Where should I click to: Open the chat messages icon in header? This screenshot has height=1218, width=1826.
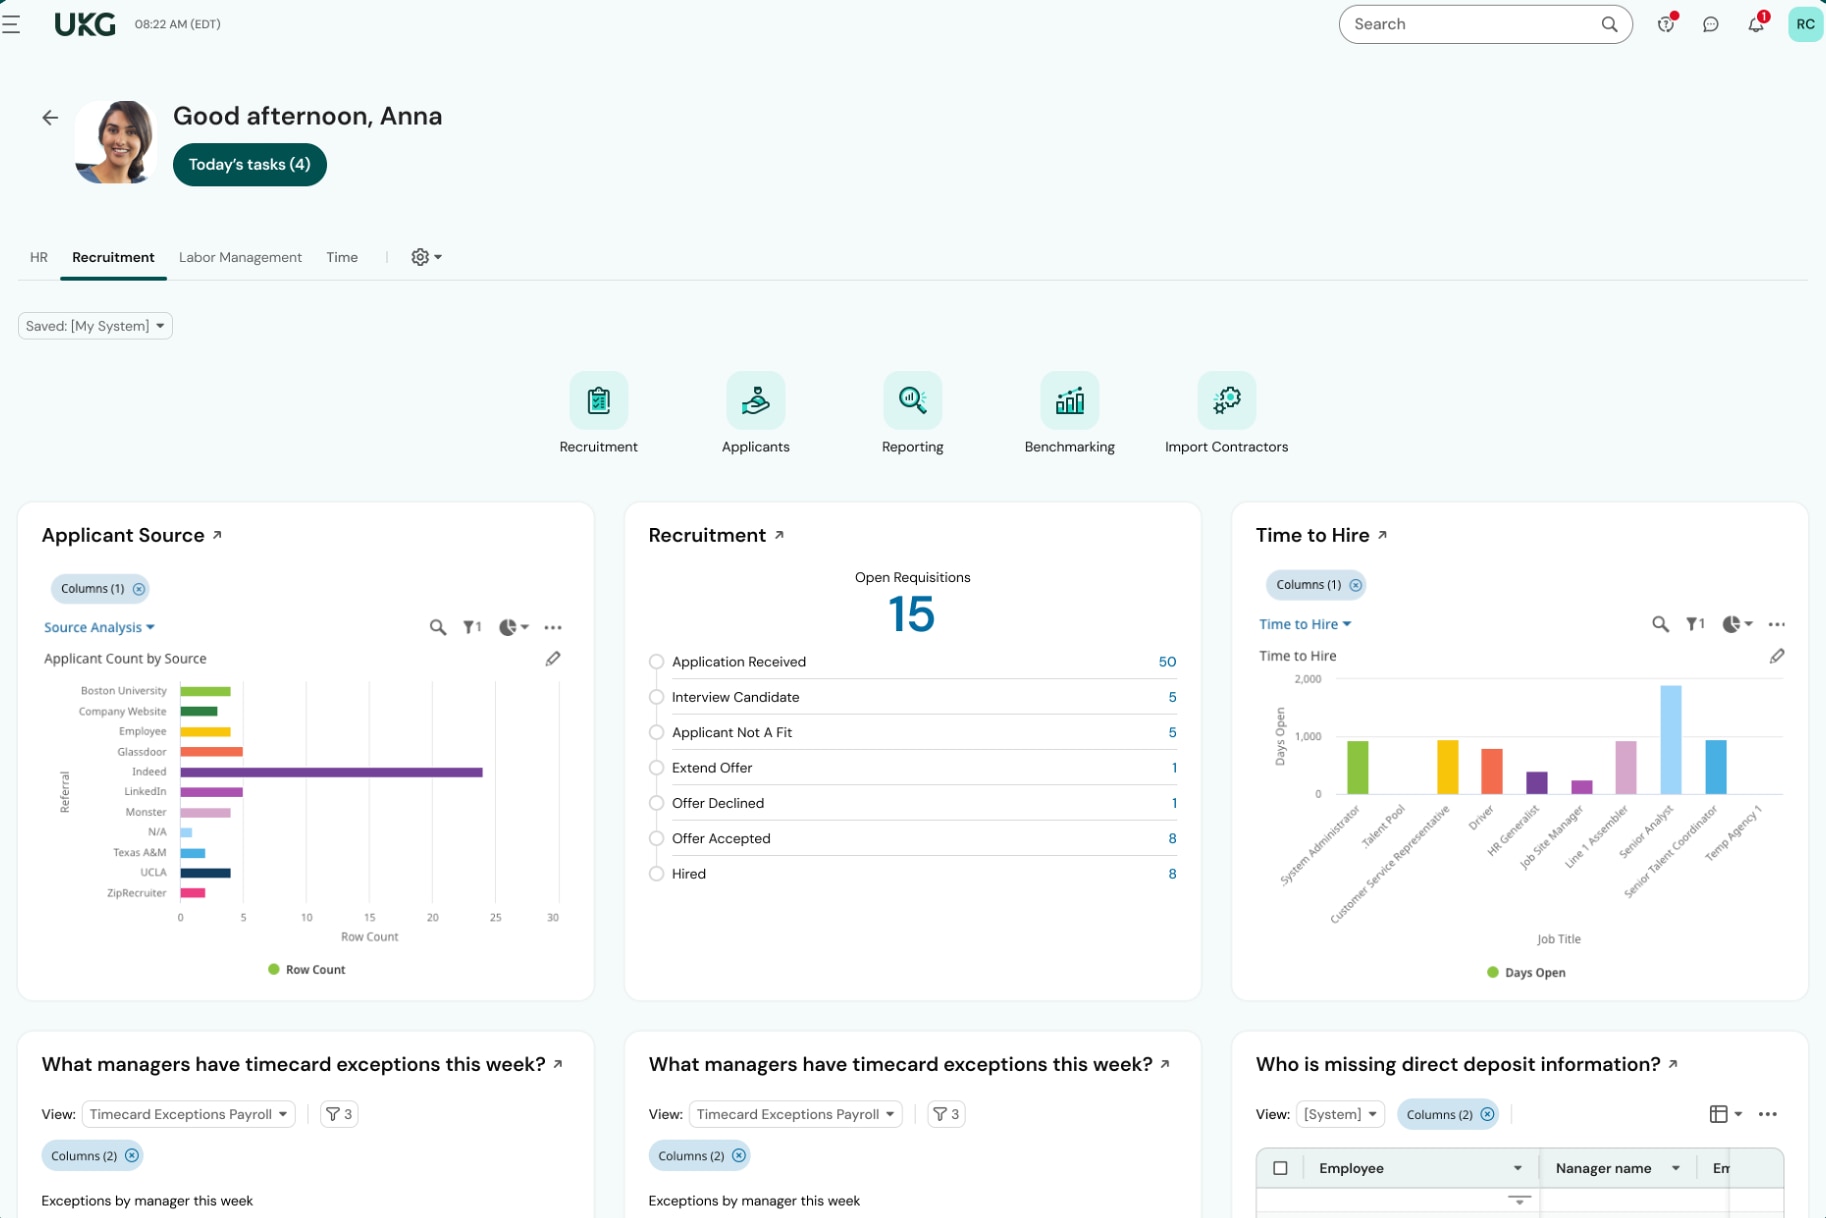point(1711,24)
